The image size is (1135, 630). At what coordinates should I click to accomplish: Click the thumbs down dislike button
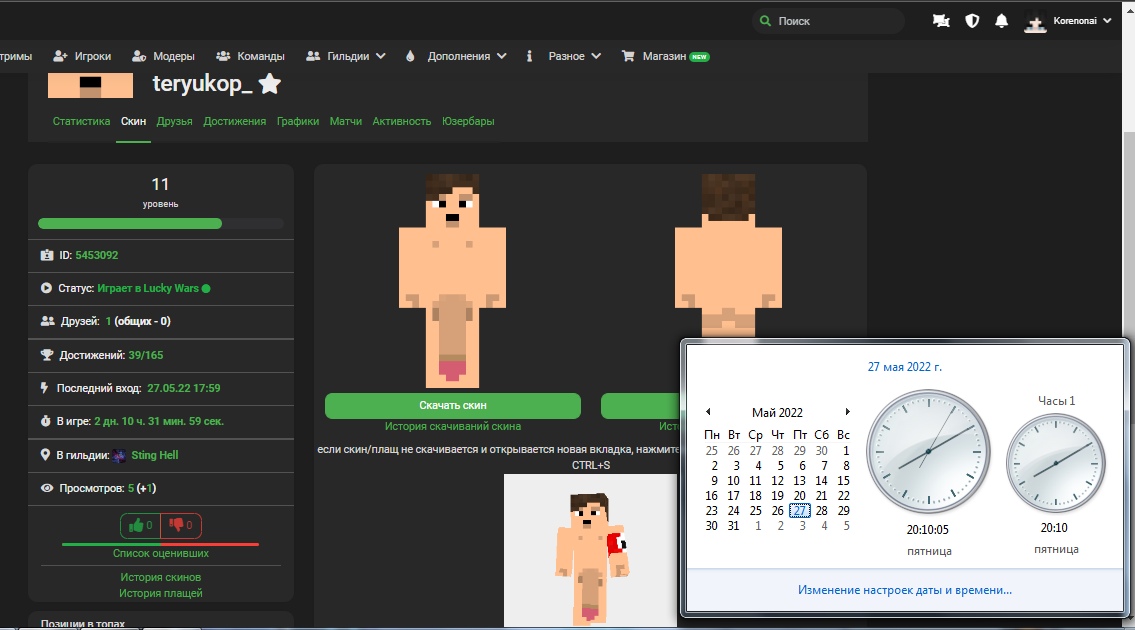(x=181, y=525)
